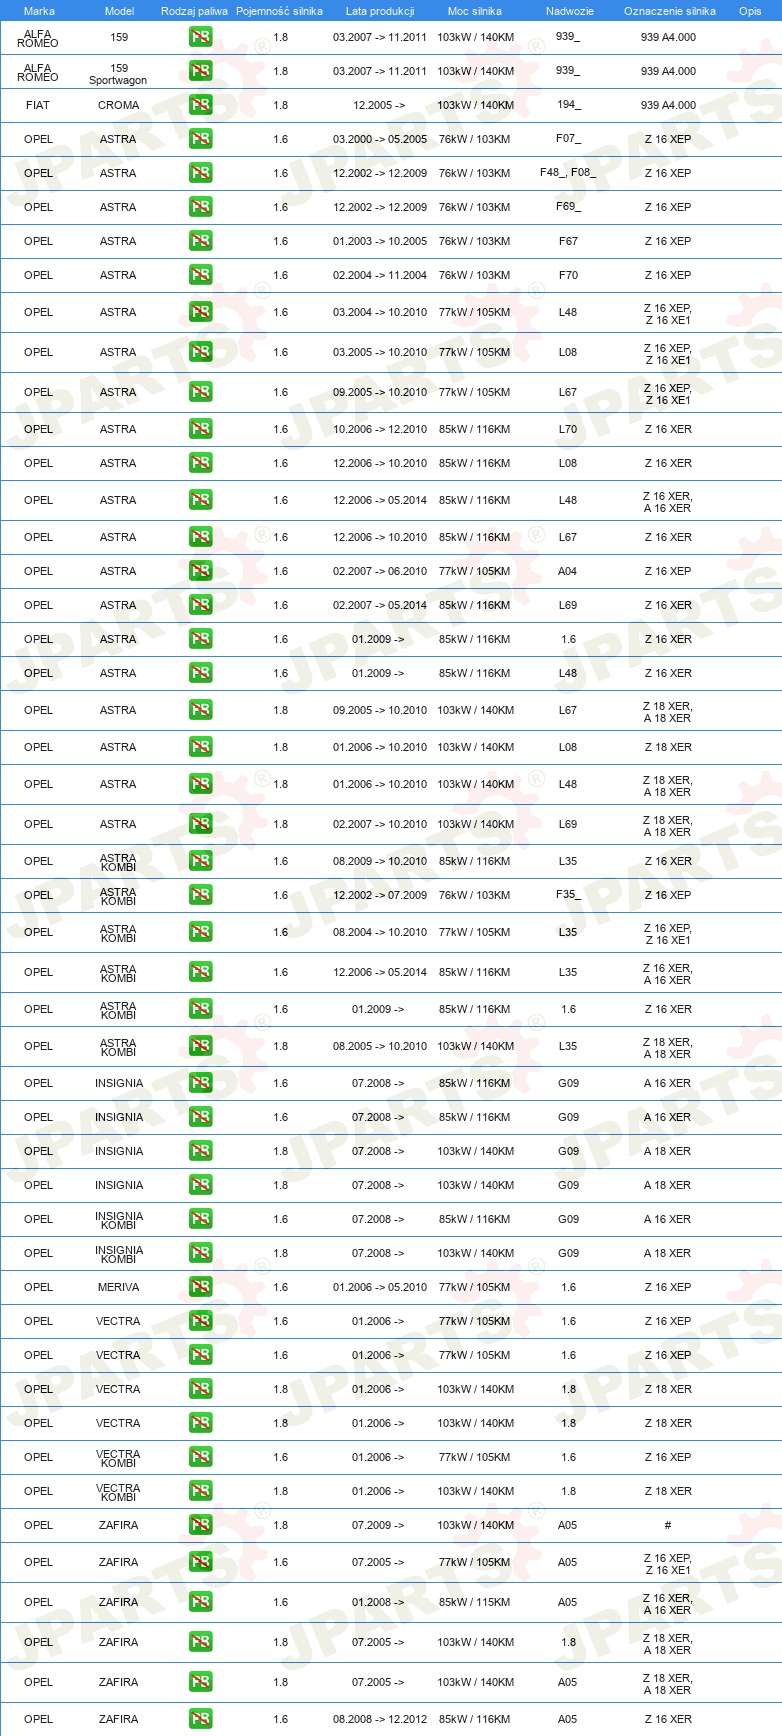Click the petrol fuel icon for Fiat Croma
Image resolution: width=782 pixels, height=1736 pixels.
pos(200,105)
